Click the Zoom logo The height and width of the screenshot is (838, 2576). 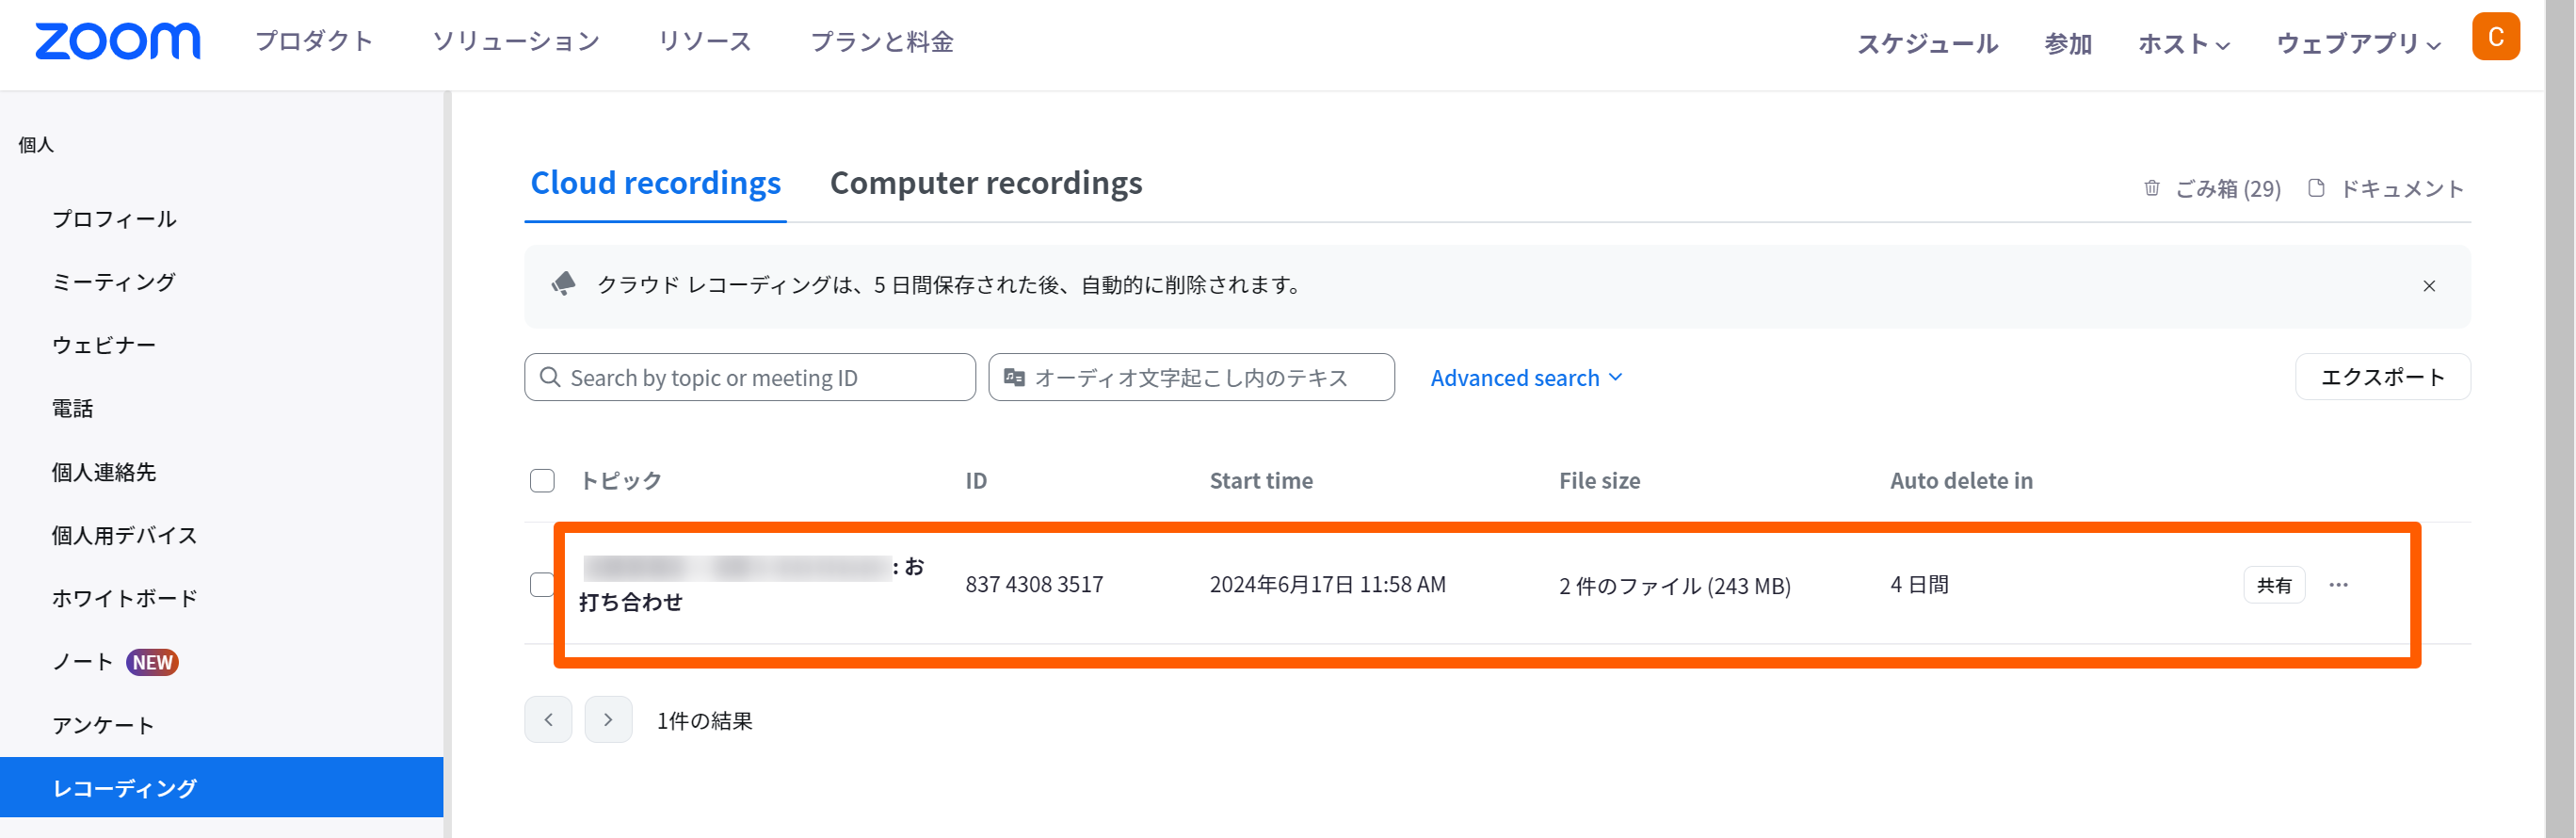pos(117,41)
